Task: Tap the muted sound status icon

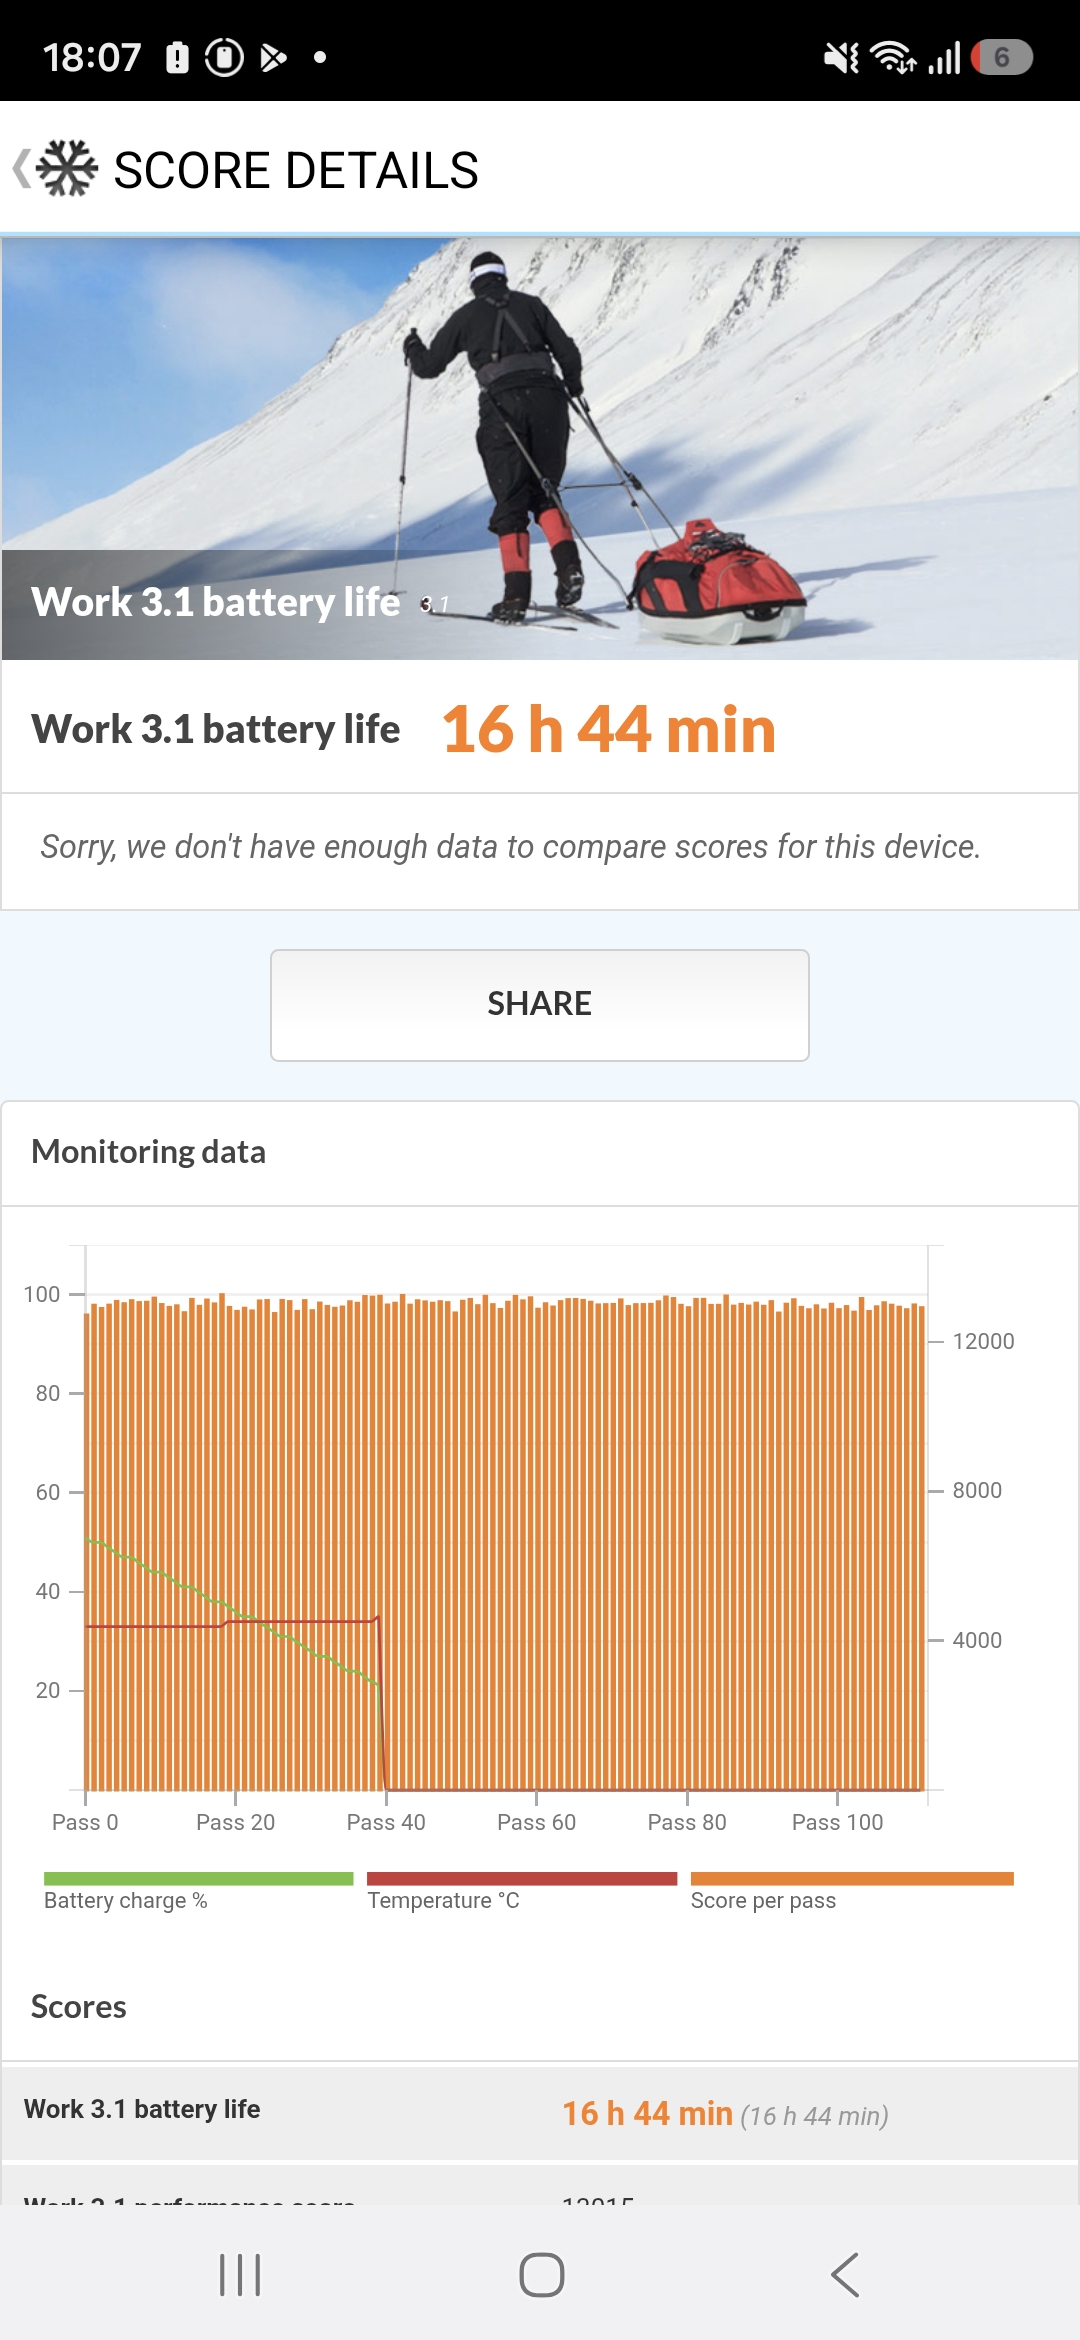Action: point(841,58)
